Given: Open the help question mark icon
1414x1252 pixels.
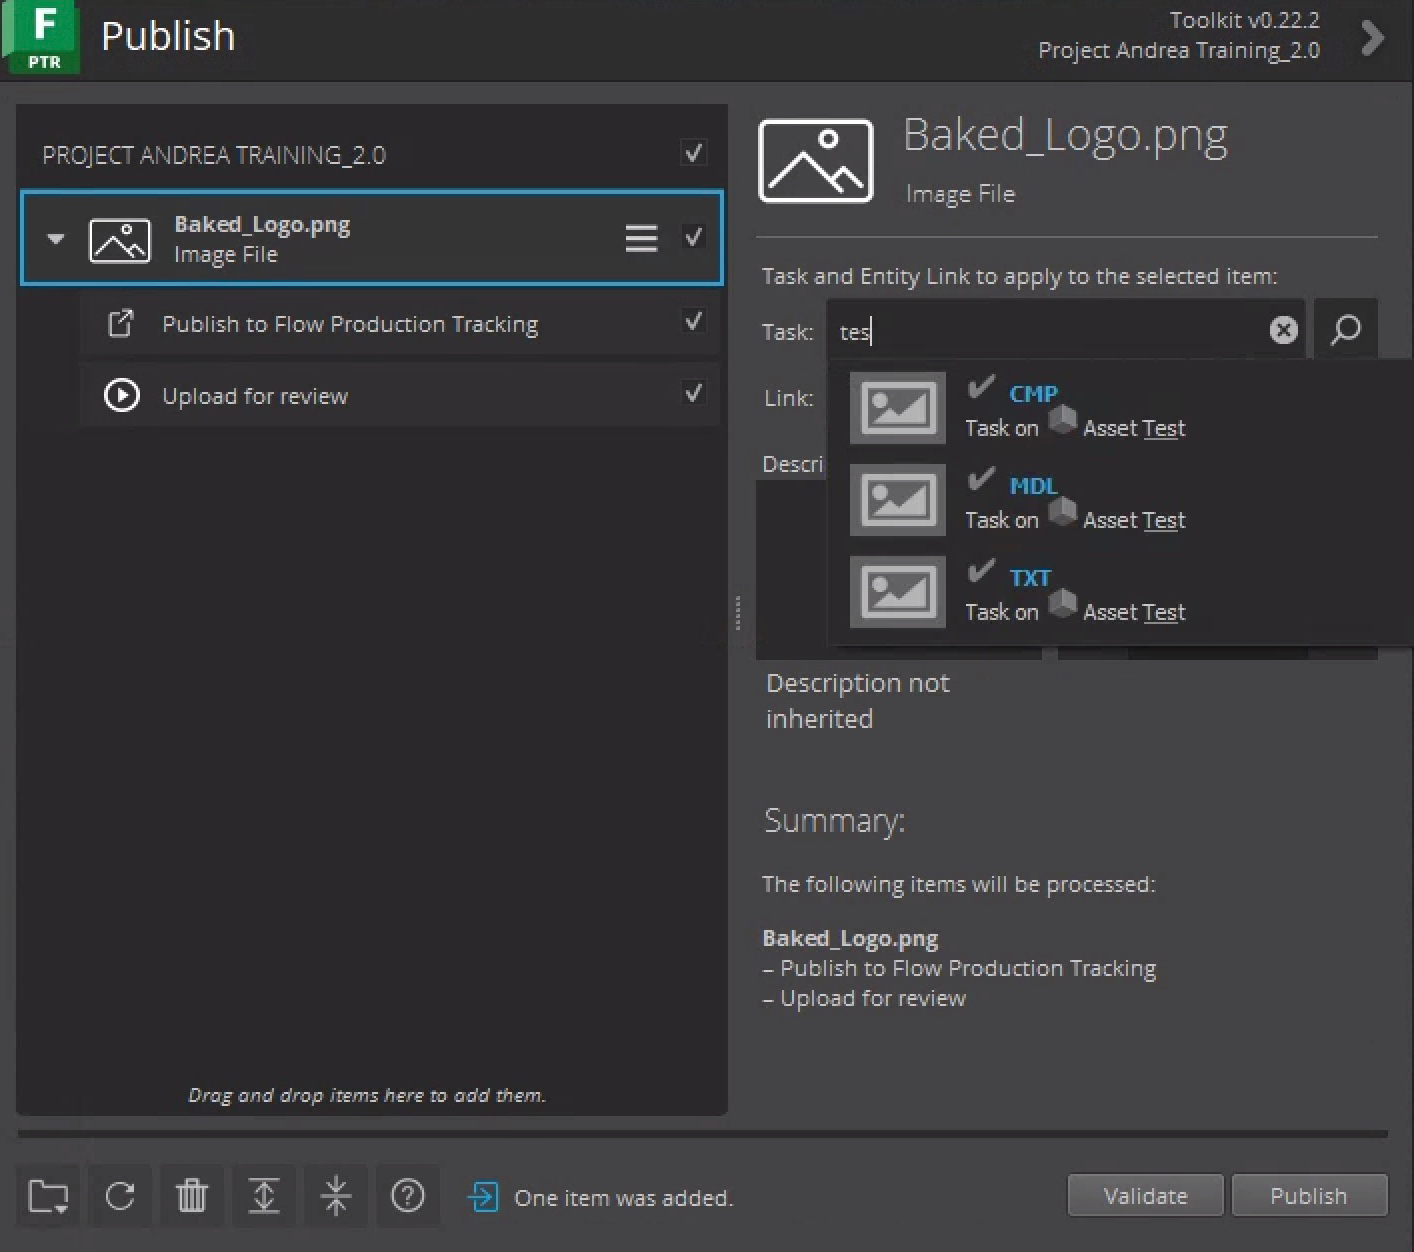Looking at the screenshot, I should 408,1195.
